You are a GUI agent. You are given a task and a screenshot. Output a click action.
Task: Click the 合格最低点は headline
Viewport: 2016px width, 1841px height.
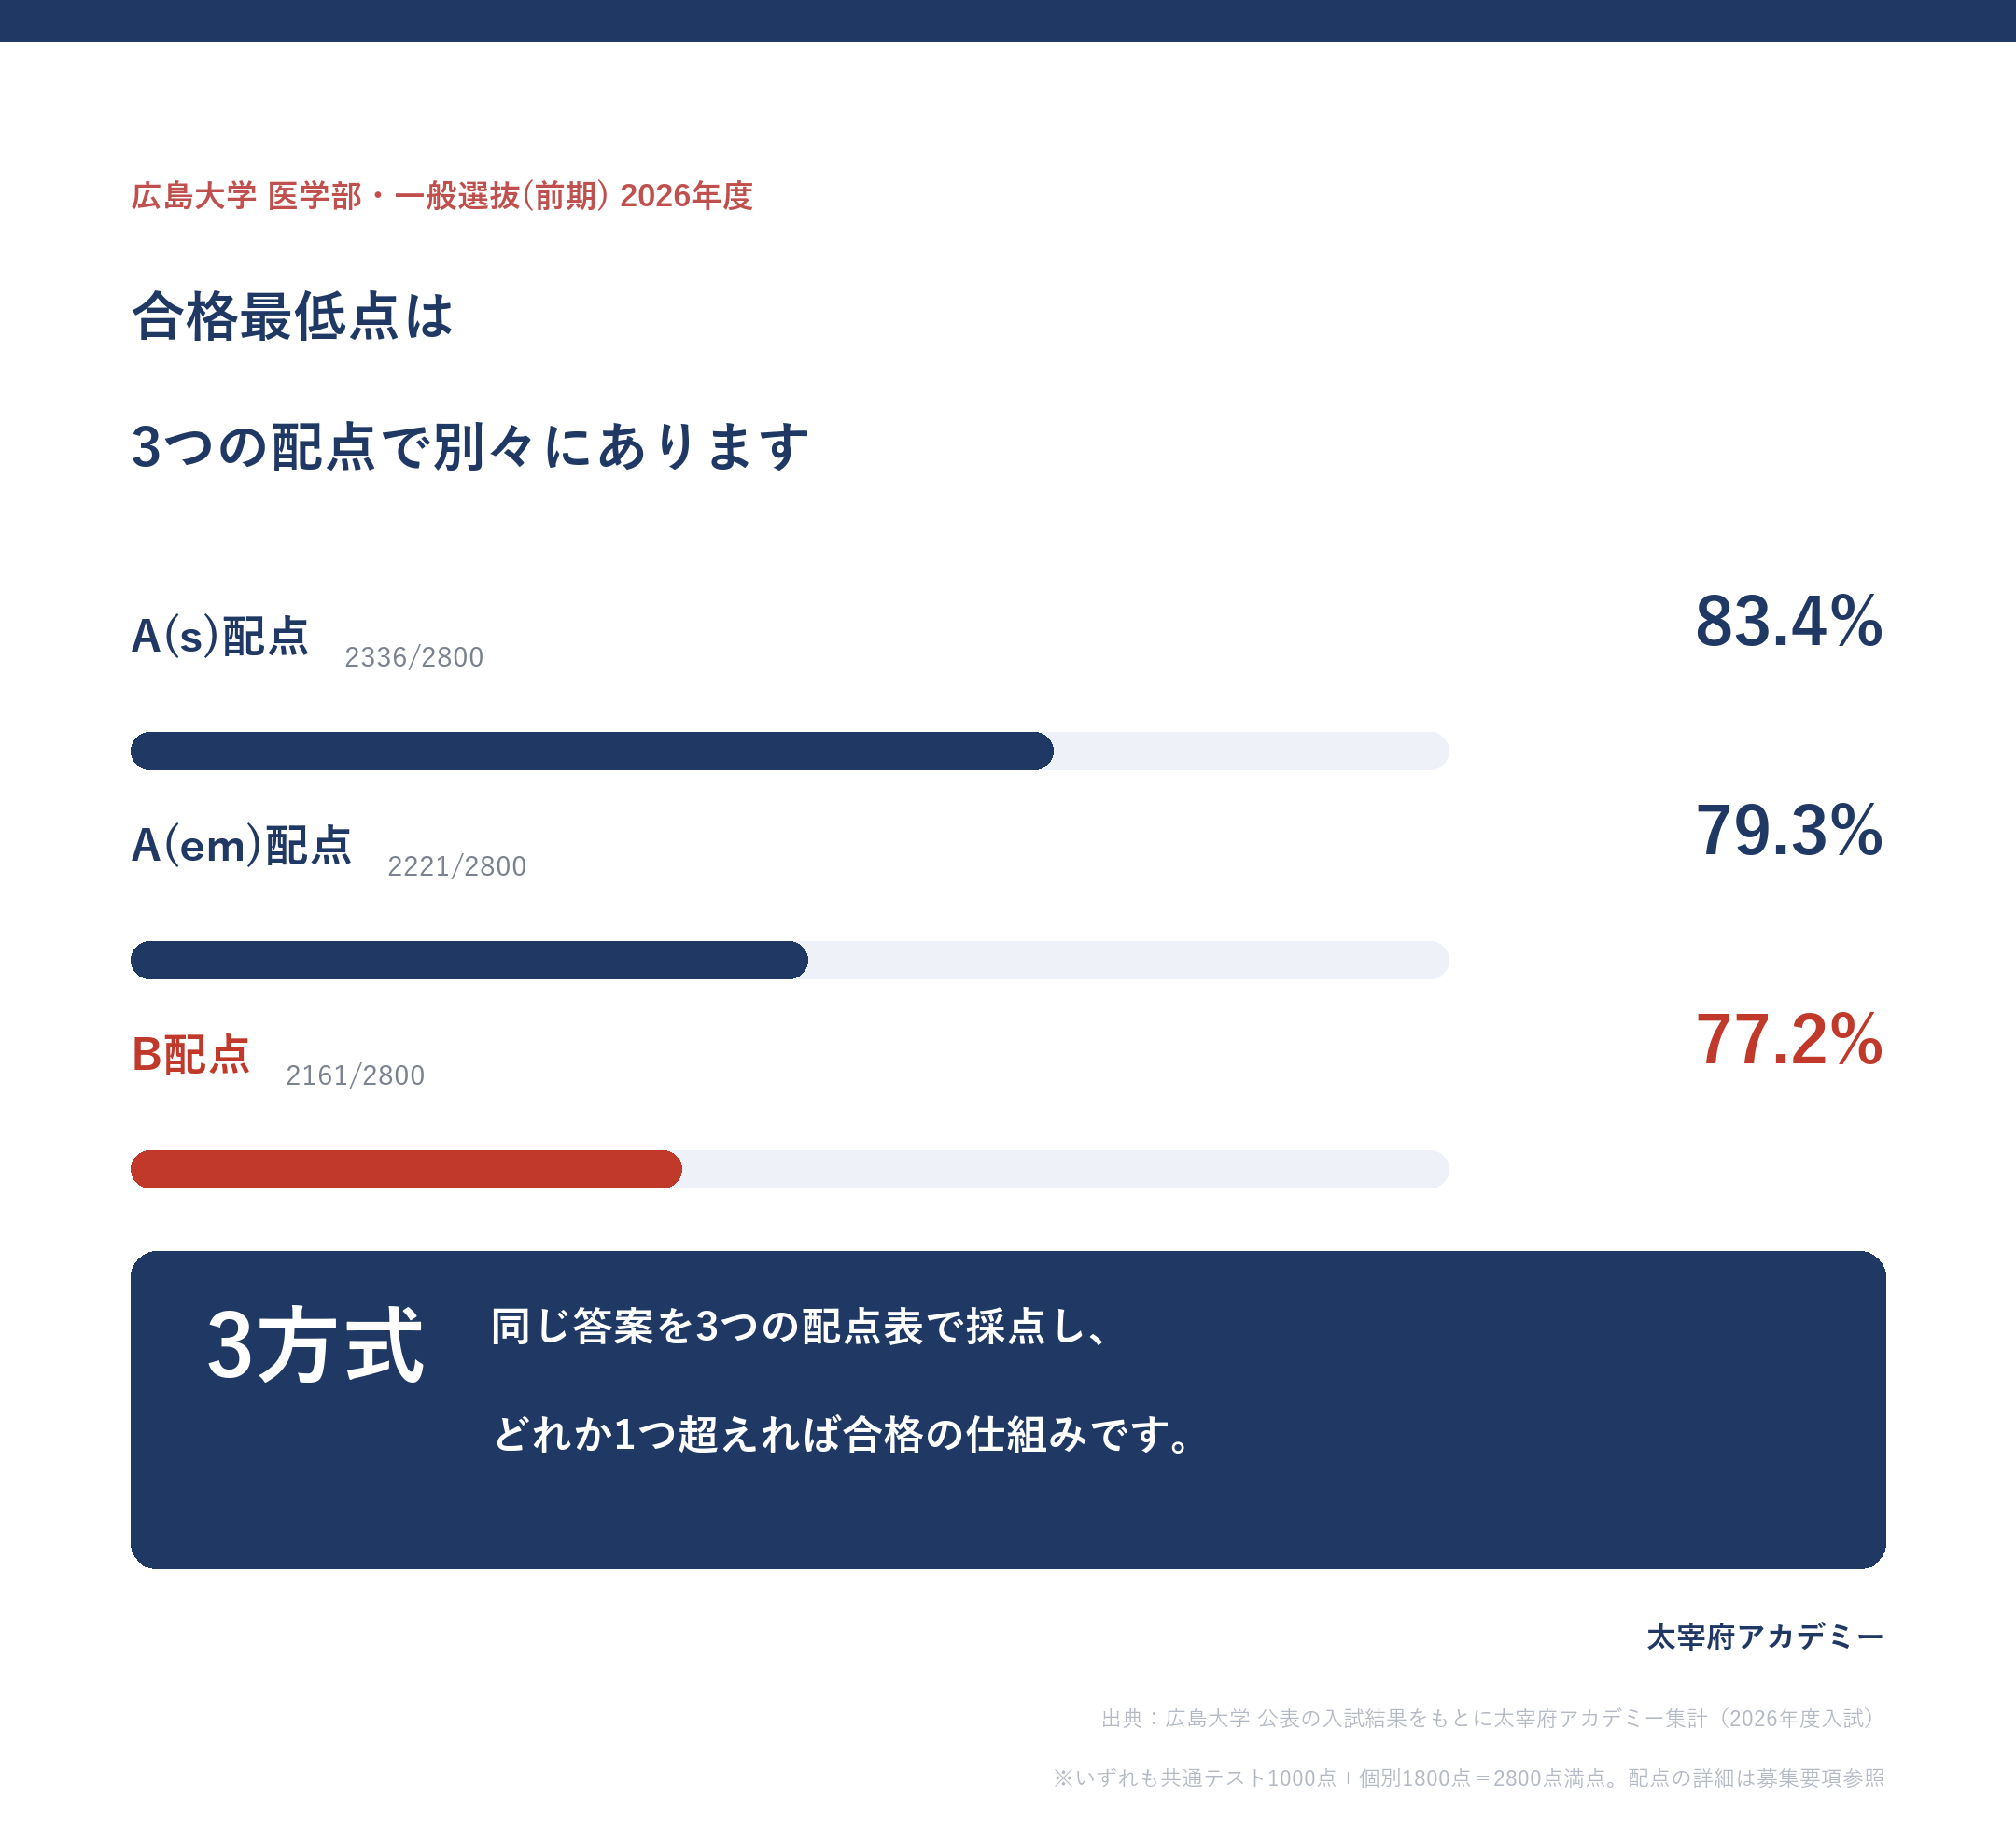point(293,316)
